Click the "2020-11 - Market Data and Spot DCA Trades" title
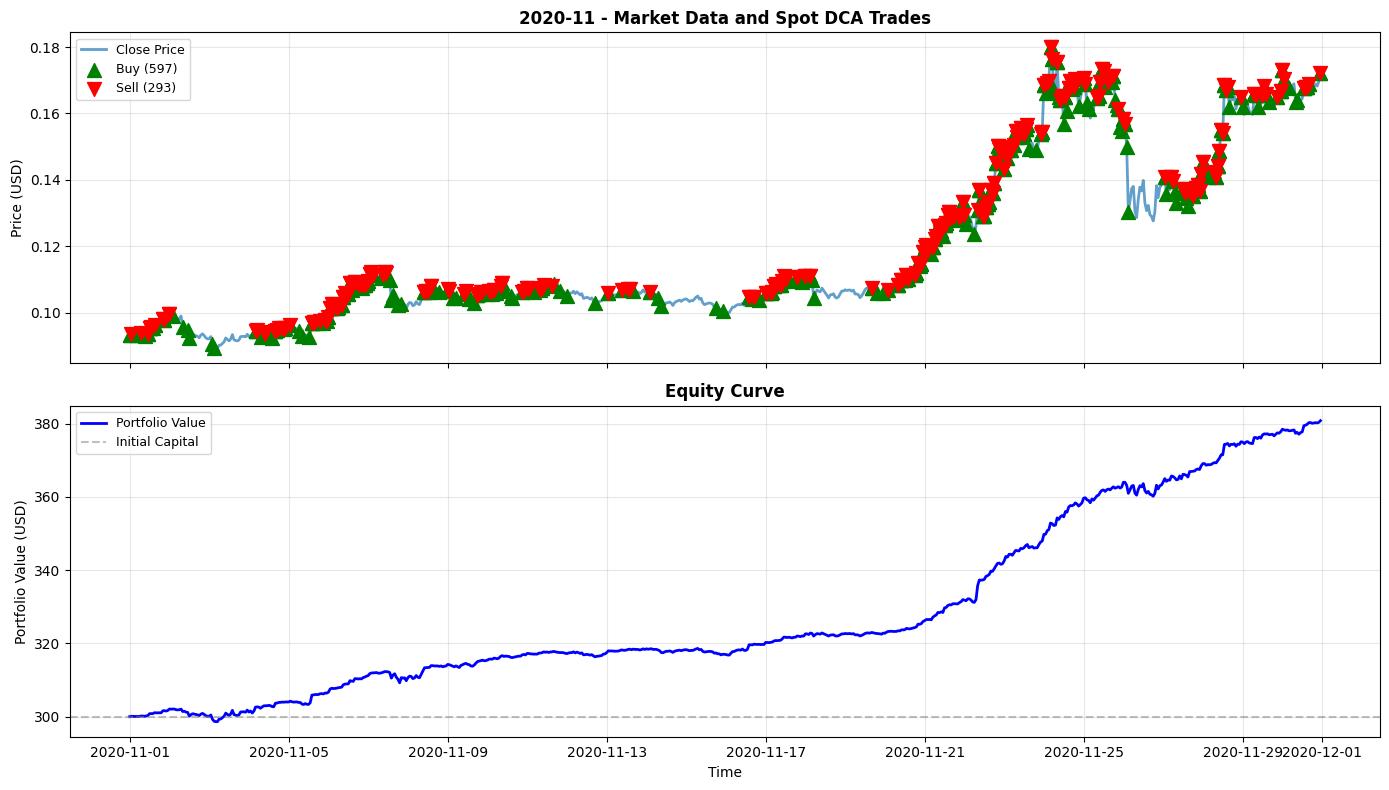1389x790 pixels. (724, 18)
